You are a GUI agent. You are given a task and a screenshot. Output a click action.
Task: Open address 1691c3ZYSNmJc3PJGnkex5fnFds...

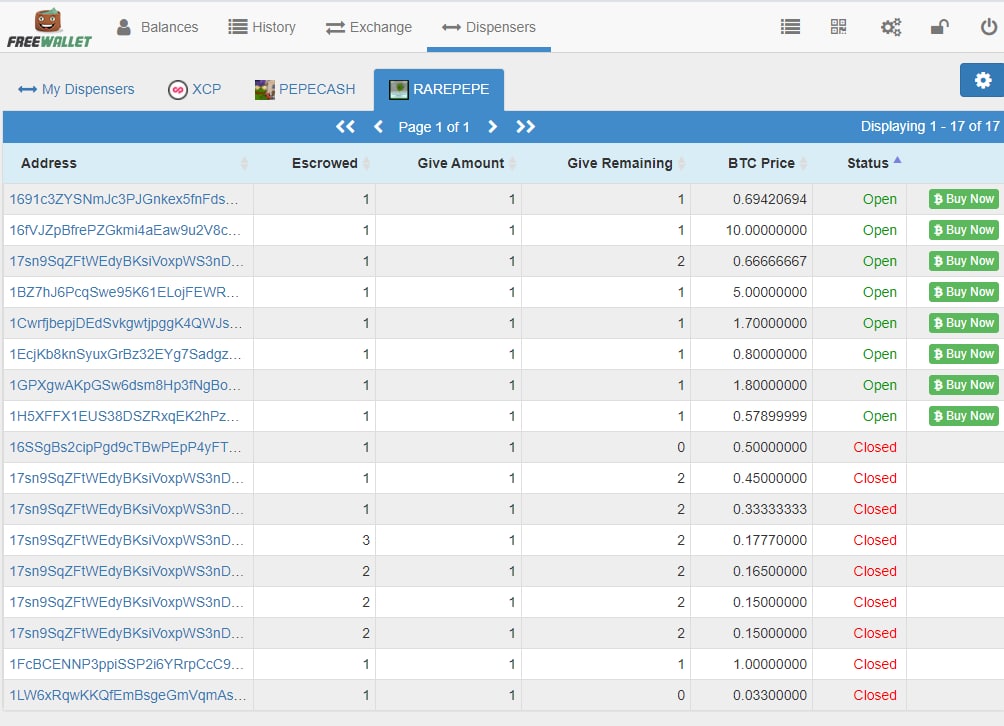click(124, 199)
